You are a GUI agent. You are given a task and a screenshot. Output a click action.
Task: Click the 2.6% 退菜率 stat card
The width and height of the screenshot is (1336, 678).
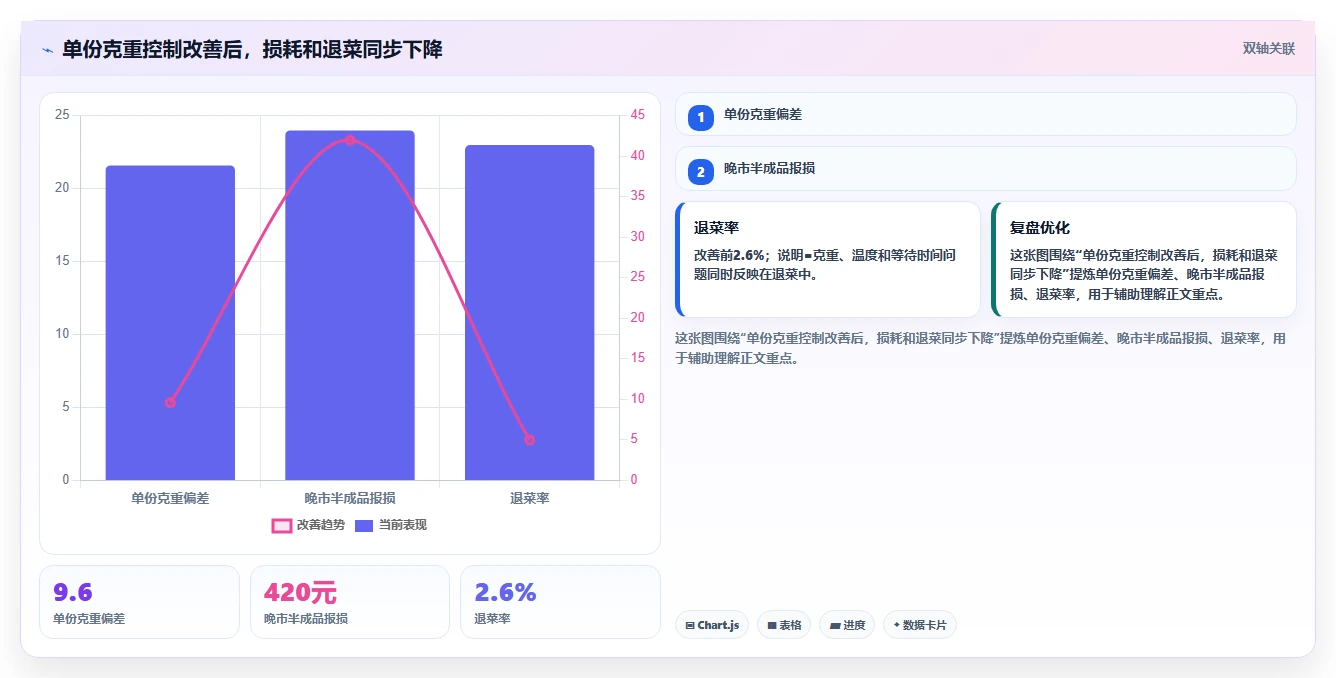click(560, 602)
